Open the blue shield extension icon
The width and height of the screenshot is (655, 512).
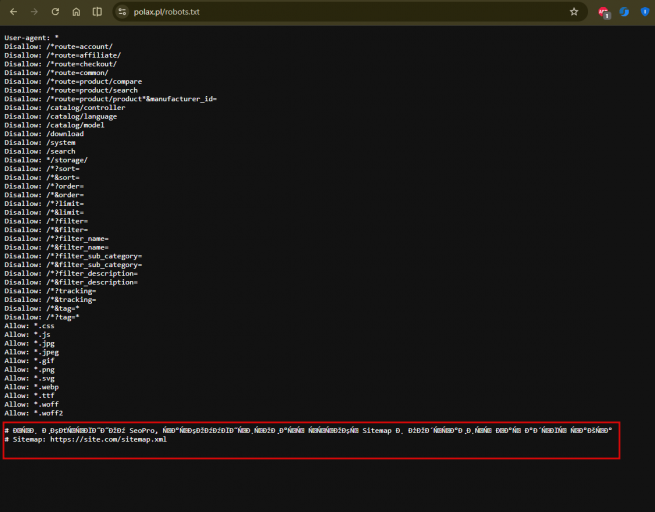point(645,12)
